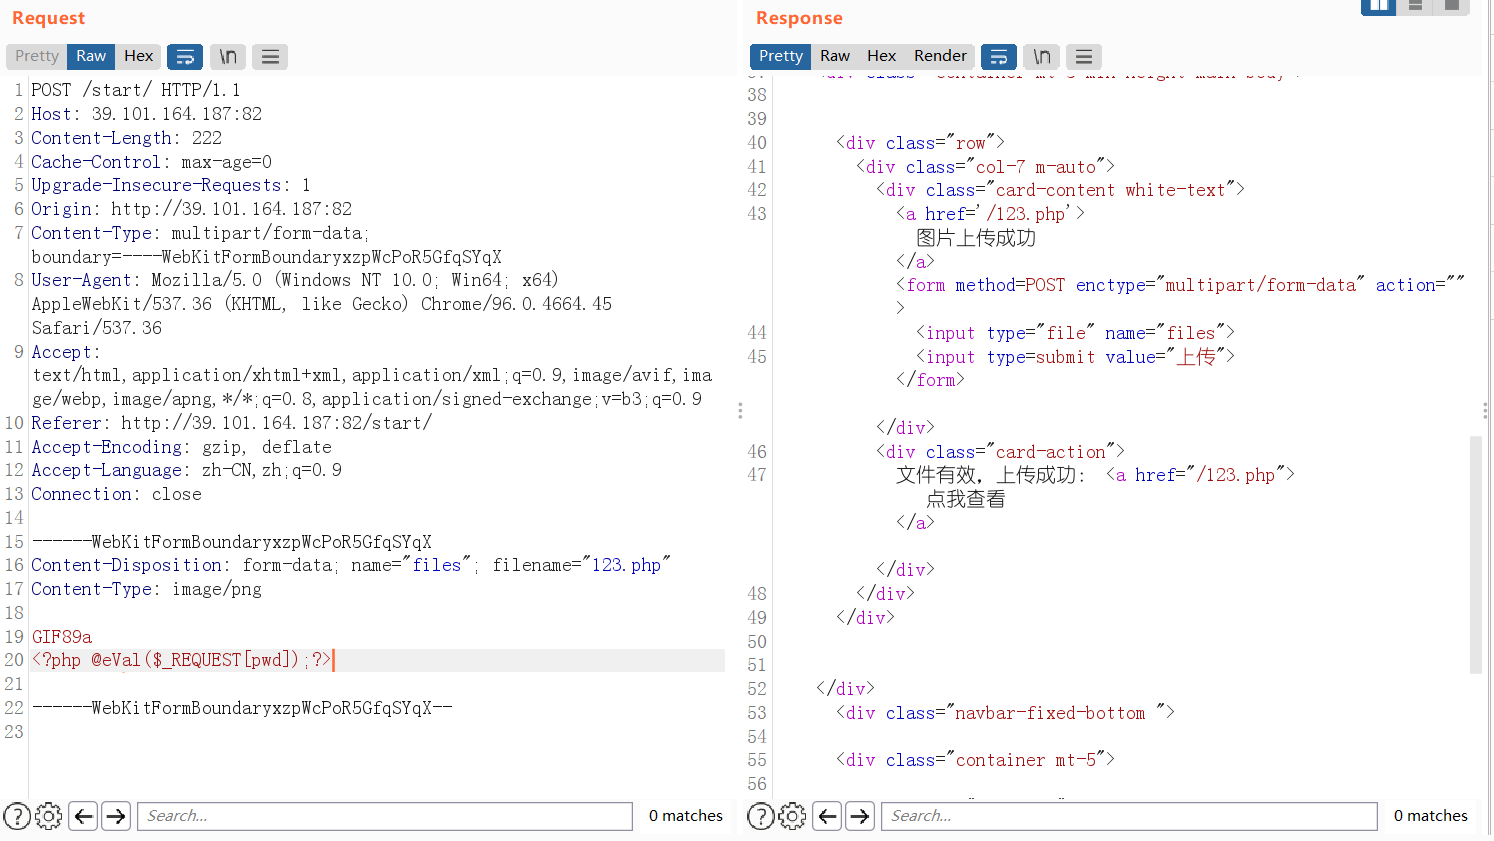
Task: Click the Cache-Control header line
Action: click(151, 162)
